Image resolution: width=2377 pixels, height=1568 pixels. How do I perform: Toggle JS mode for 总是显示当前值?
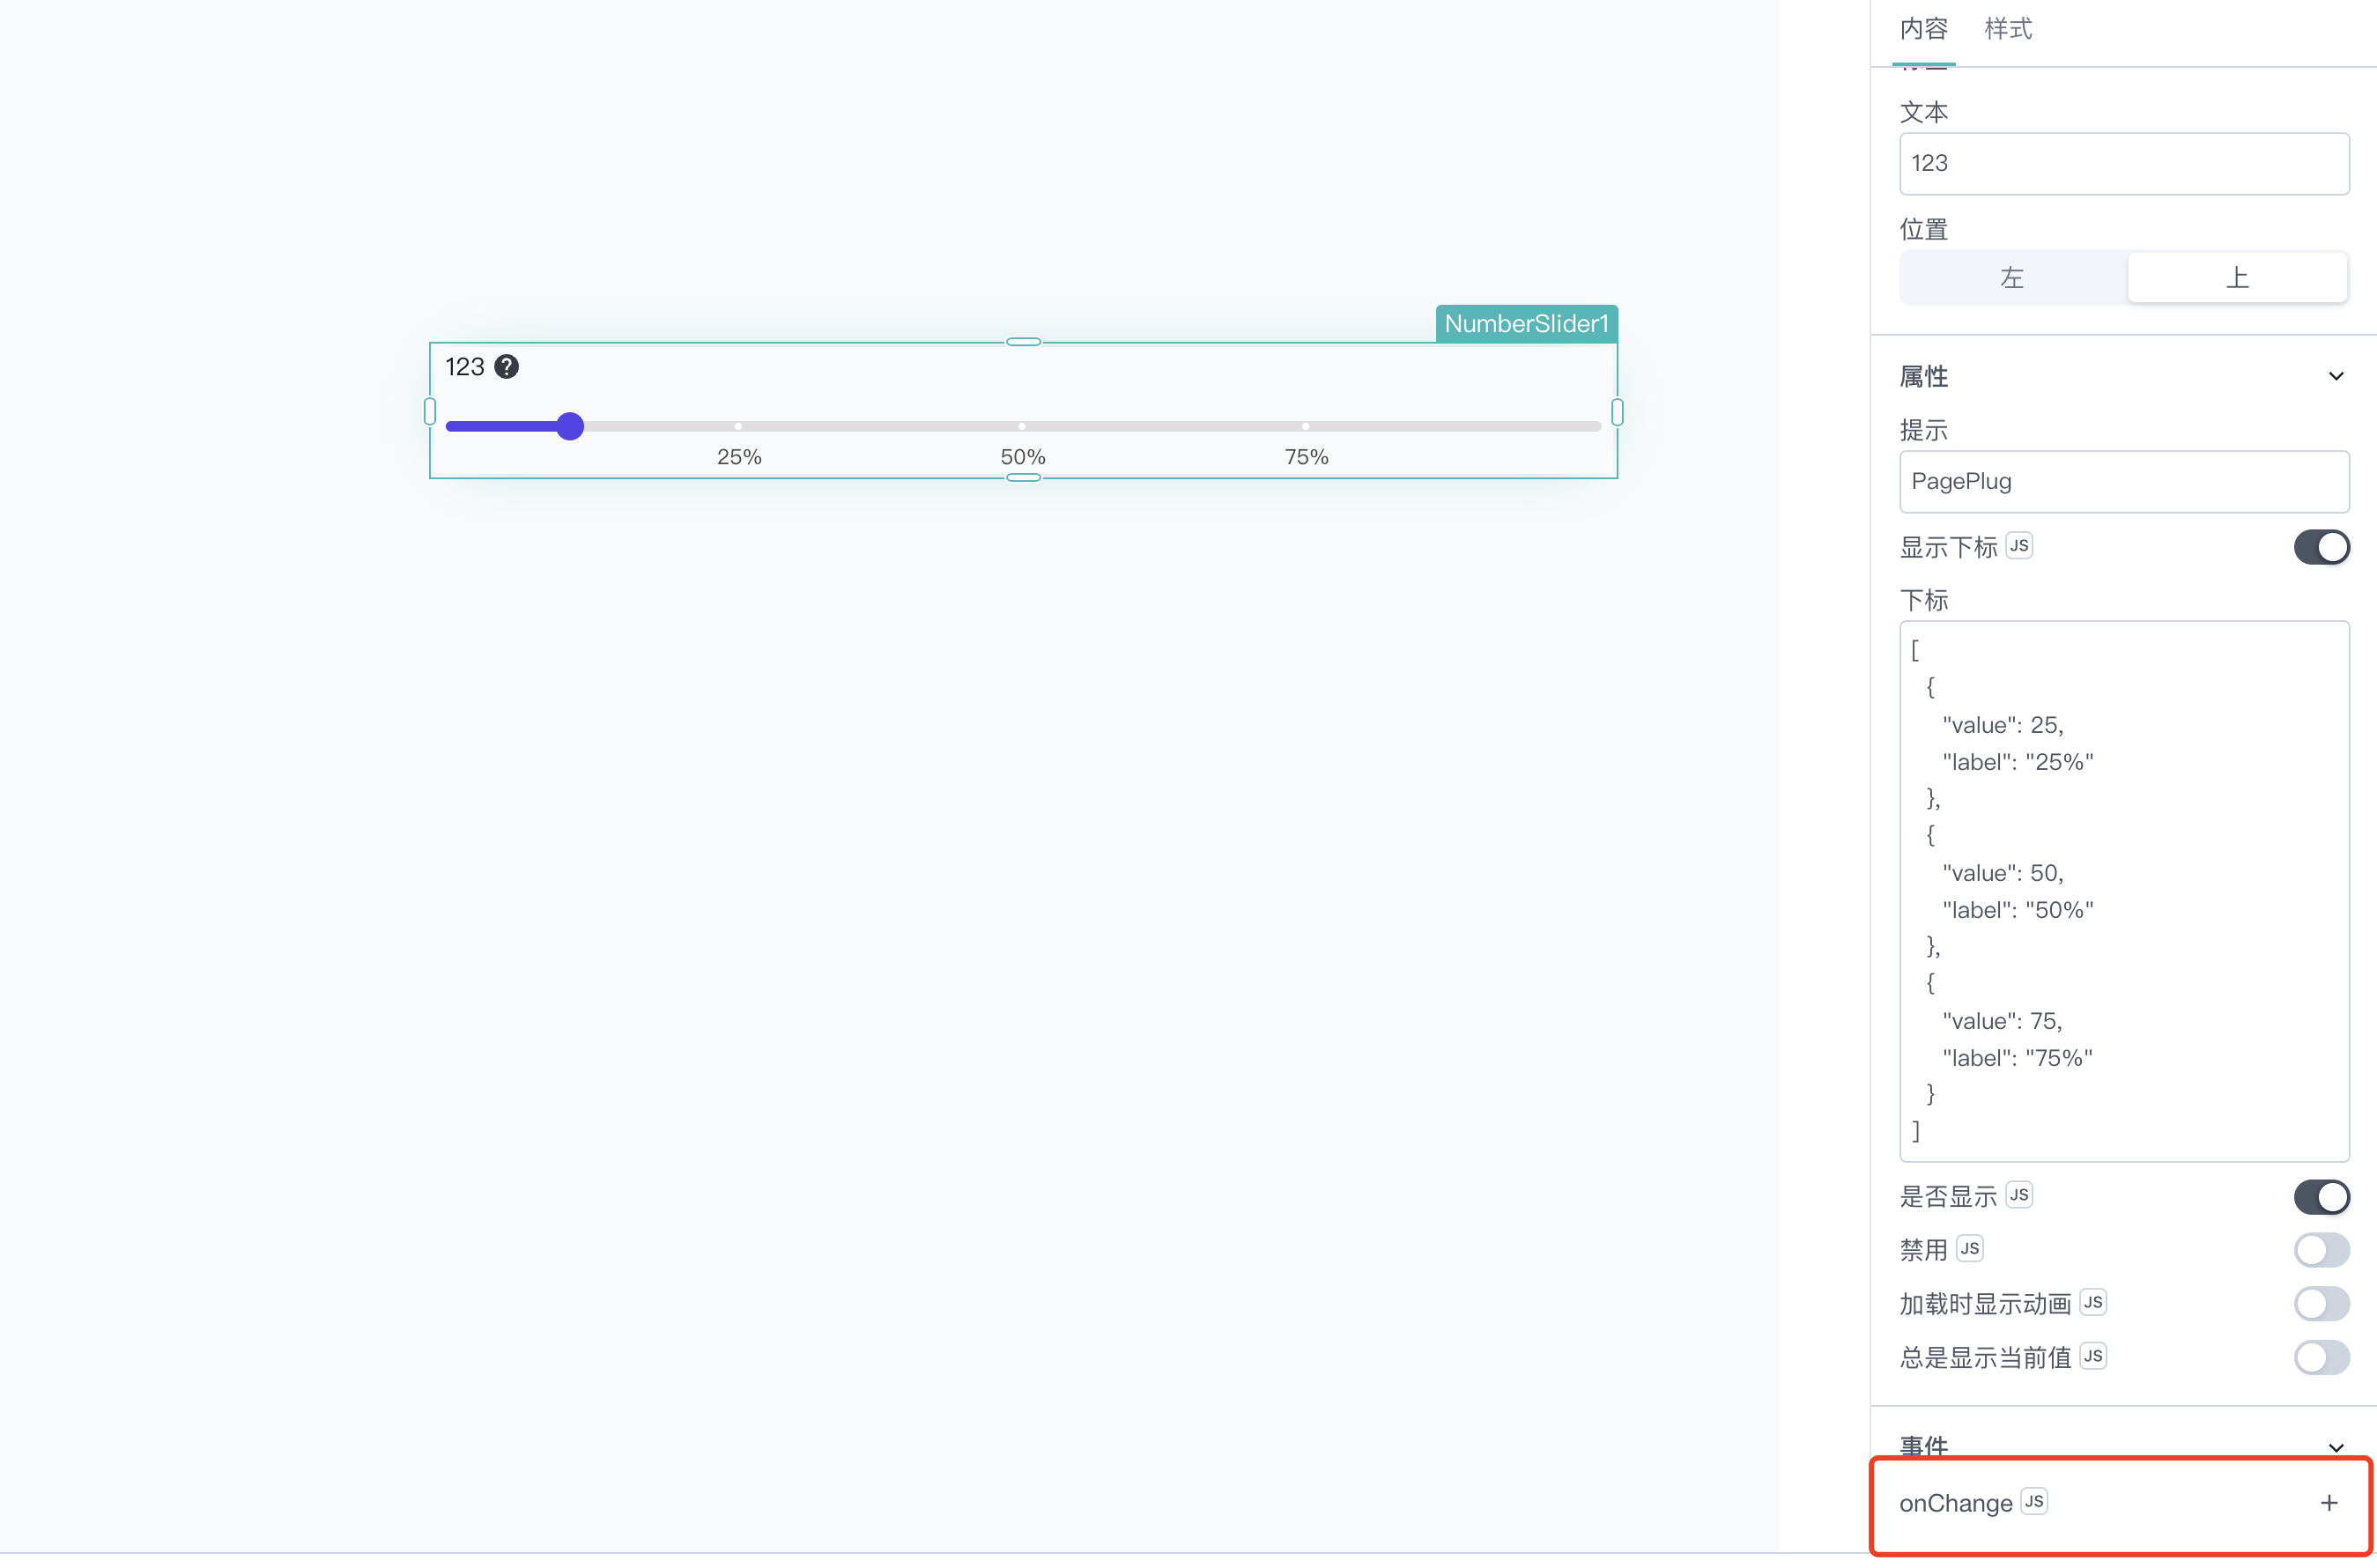[2092, 1356]
